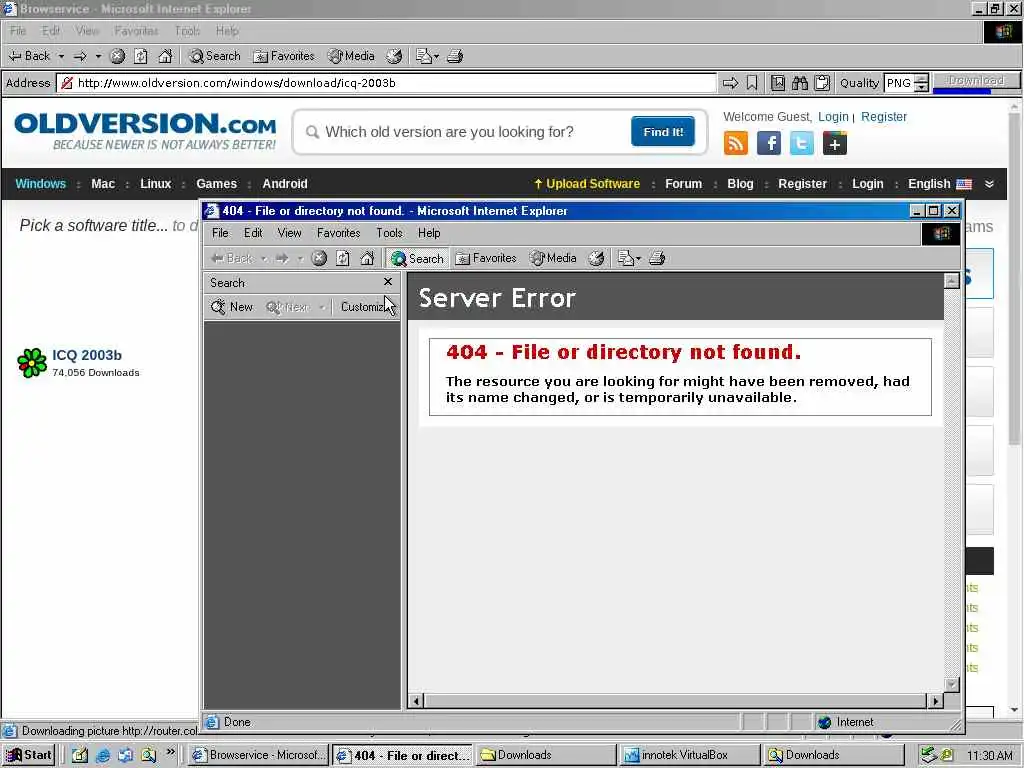1024x768 pixels.
Task: Adjust the PNG Quality stepper arrows
Action: click(x=921, y=83)
